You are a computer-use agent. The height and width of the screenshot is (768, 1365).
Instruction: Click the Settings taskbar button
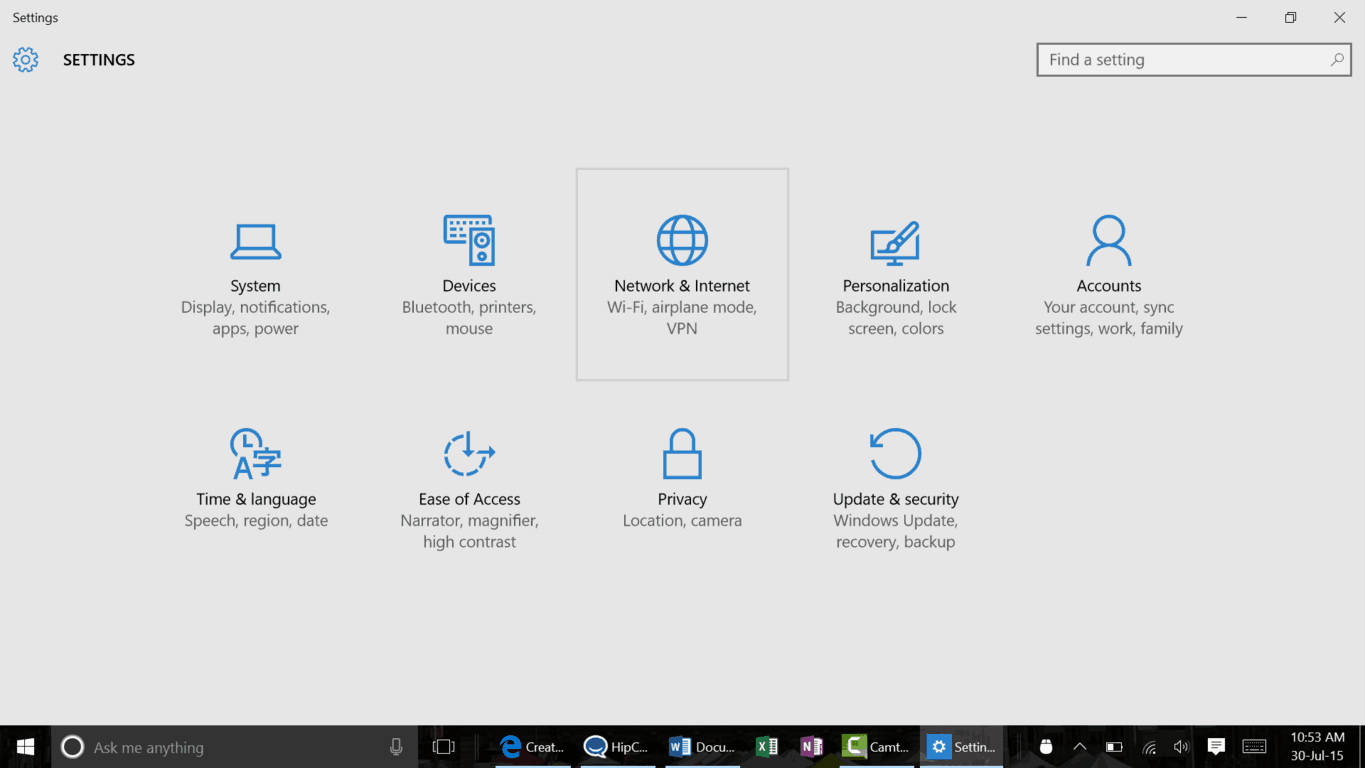961,747
